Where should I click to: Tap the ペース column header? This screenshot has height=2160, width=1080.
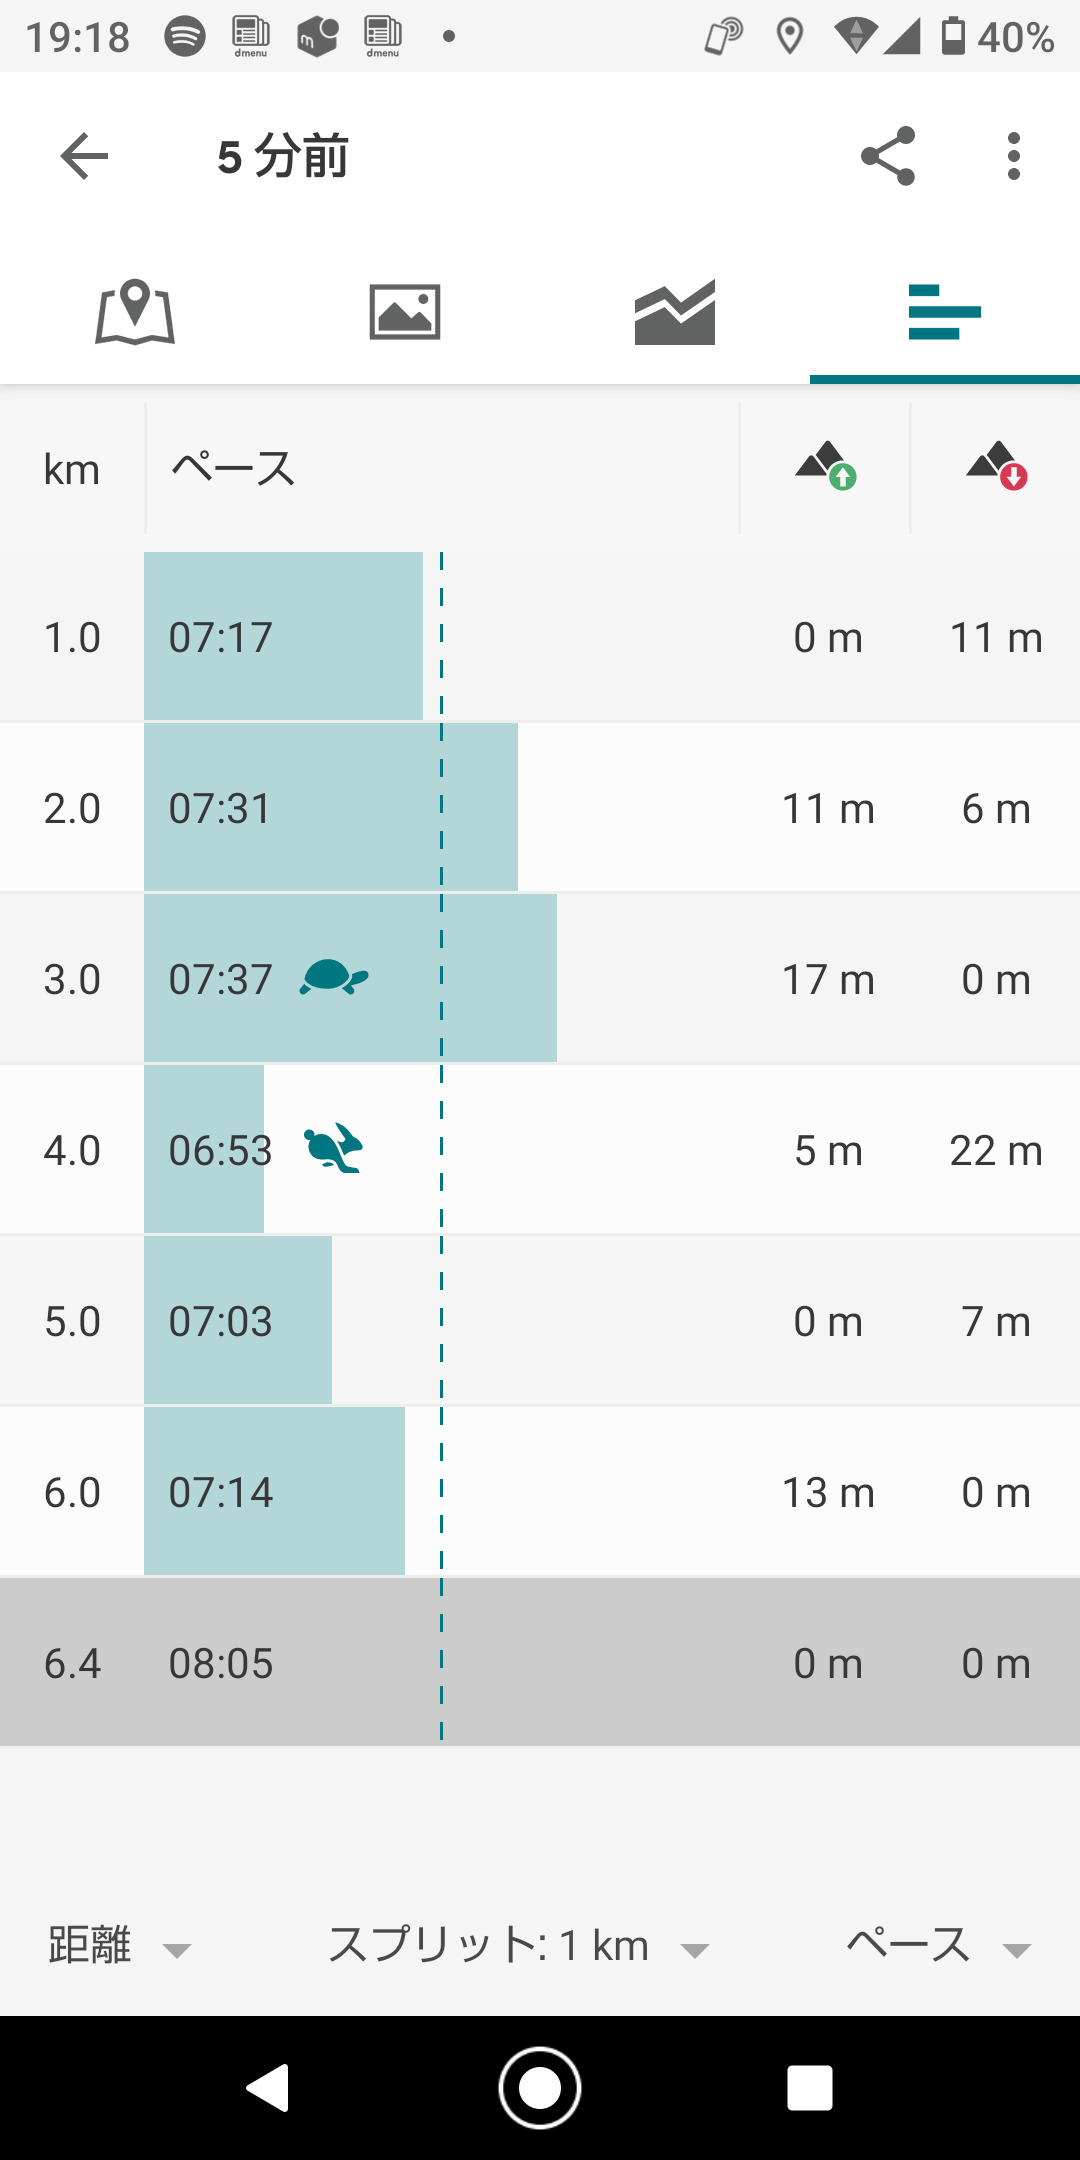tap(233, 468)
